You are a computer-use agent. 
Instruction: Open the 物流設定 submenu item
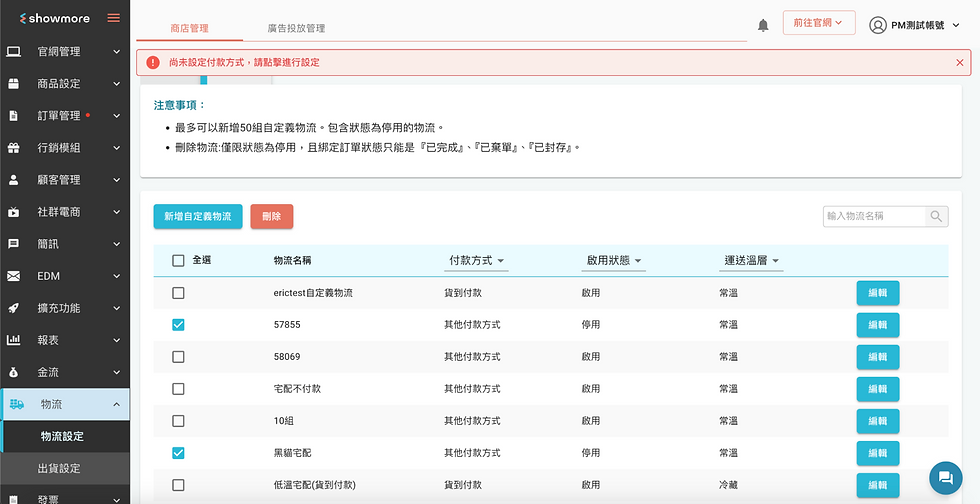65,436
